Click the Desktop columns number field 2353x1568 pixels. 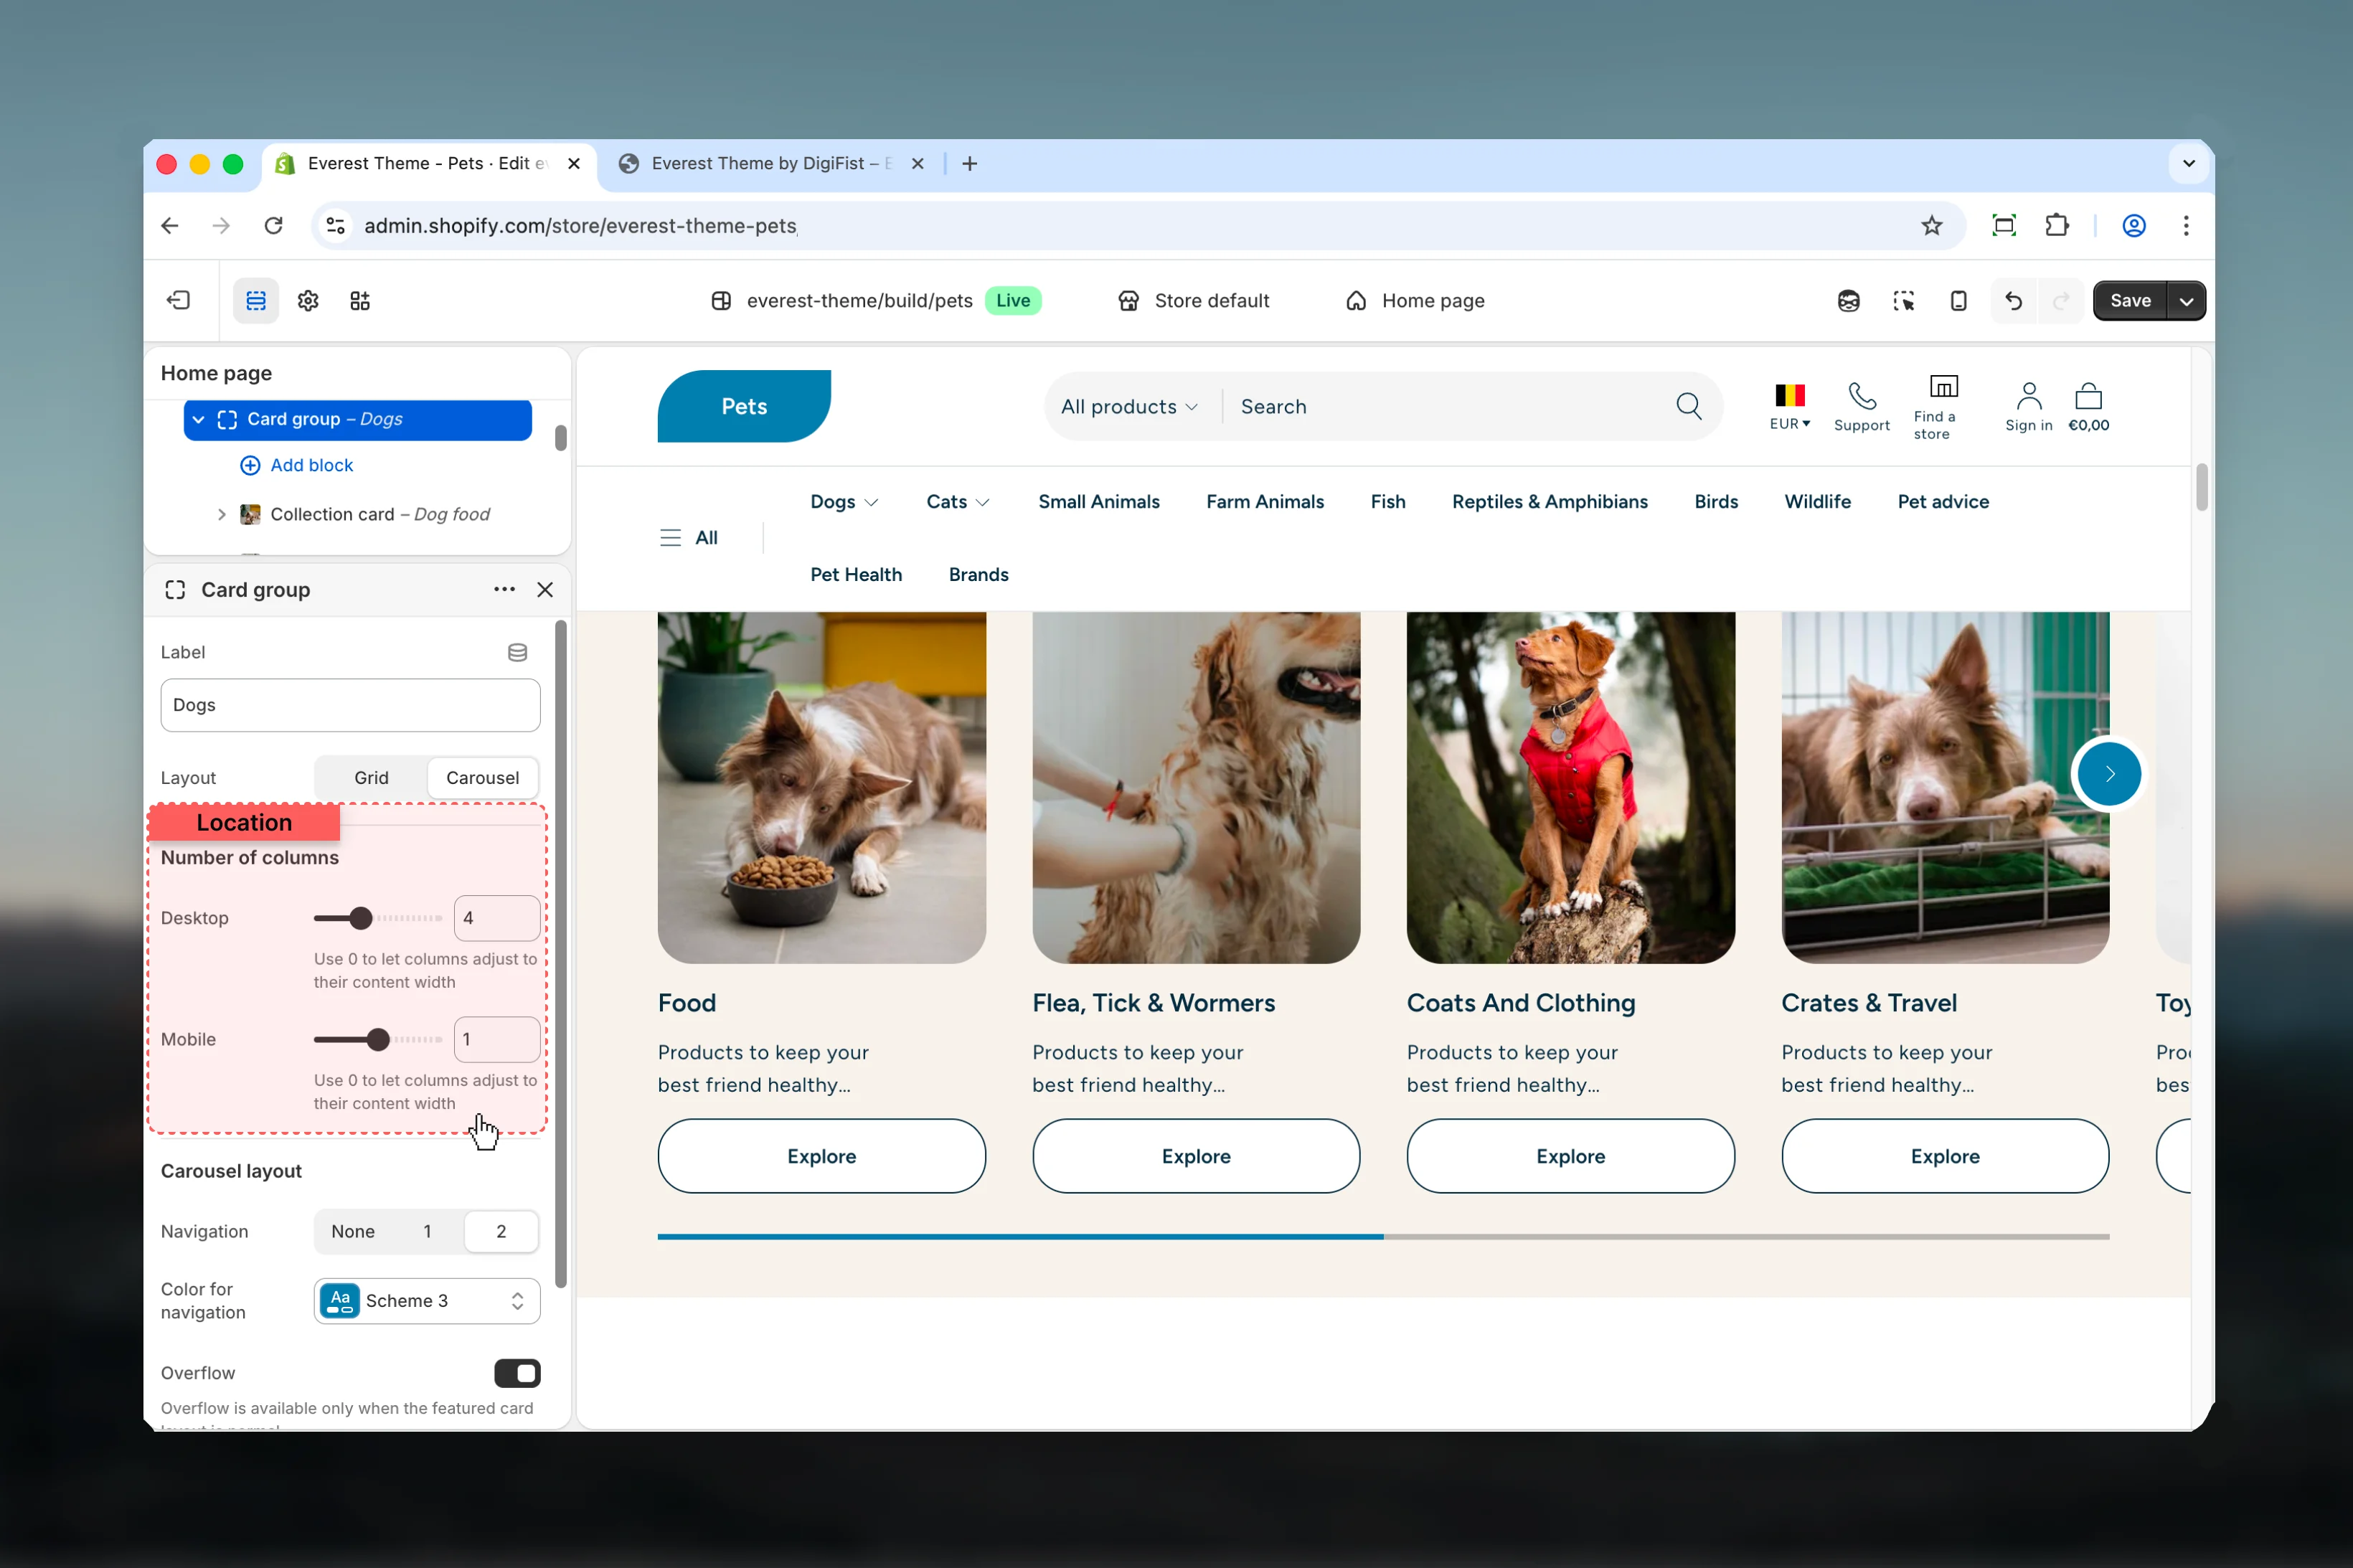[497, 917]
